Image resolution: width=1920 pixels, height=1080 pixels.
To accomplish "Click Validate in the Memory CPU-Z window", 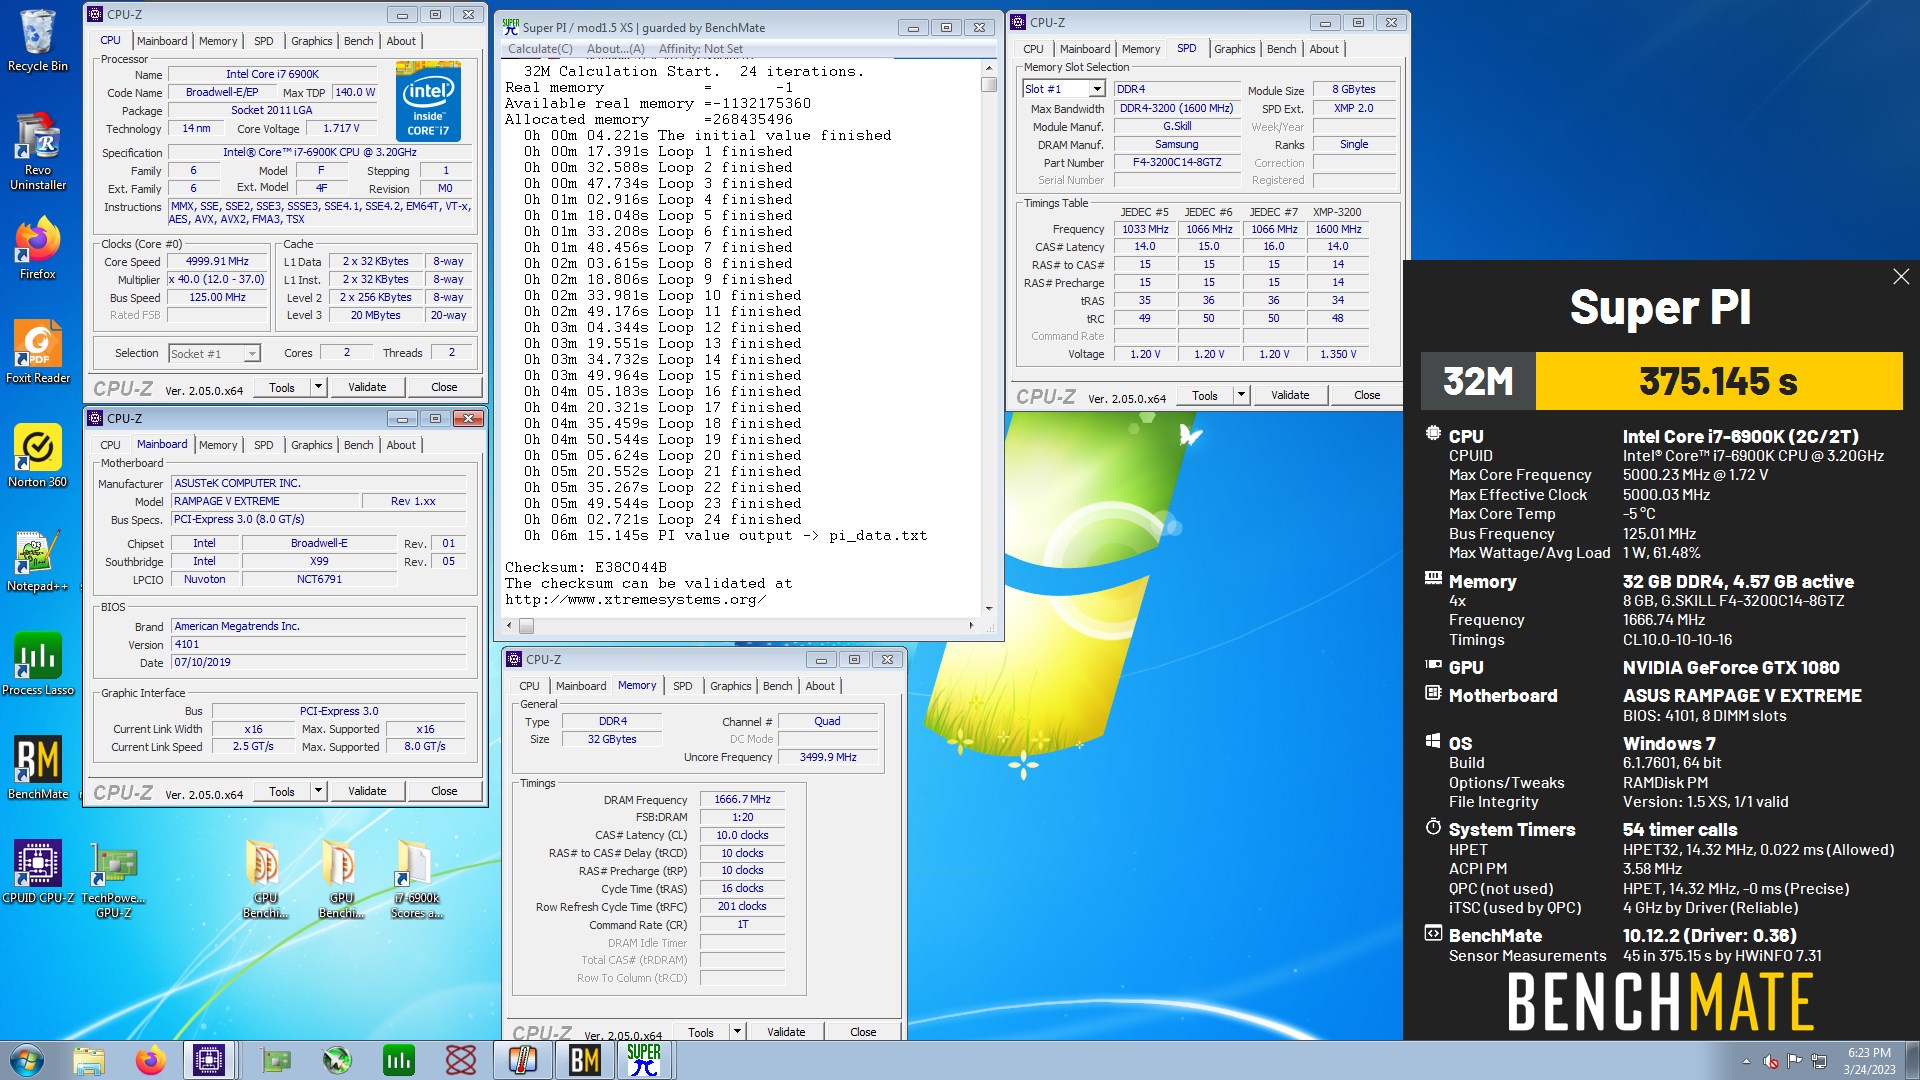I will tap(786, 1032).
